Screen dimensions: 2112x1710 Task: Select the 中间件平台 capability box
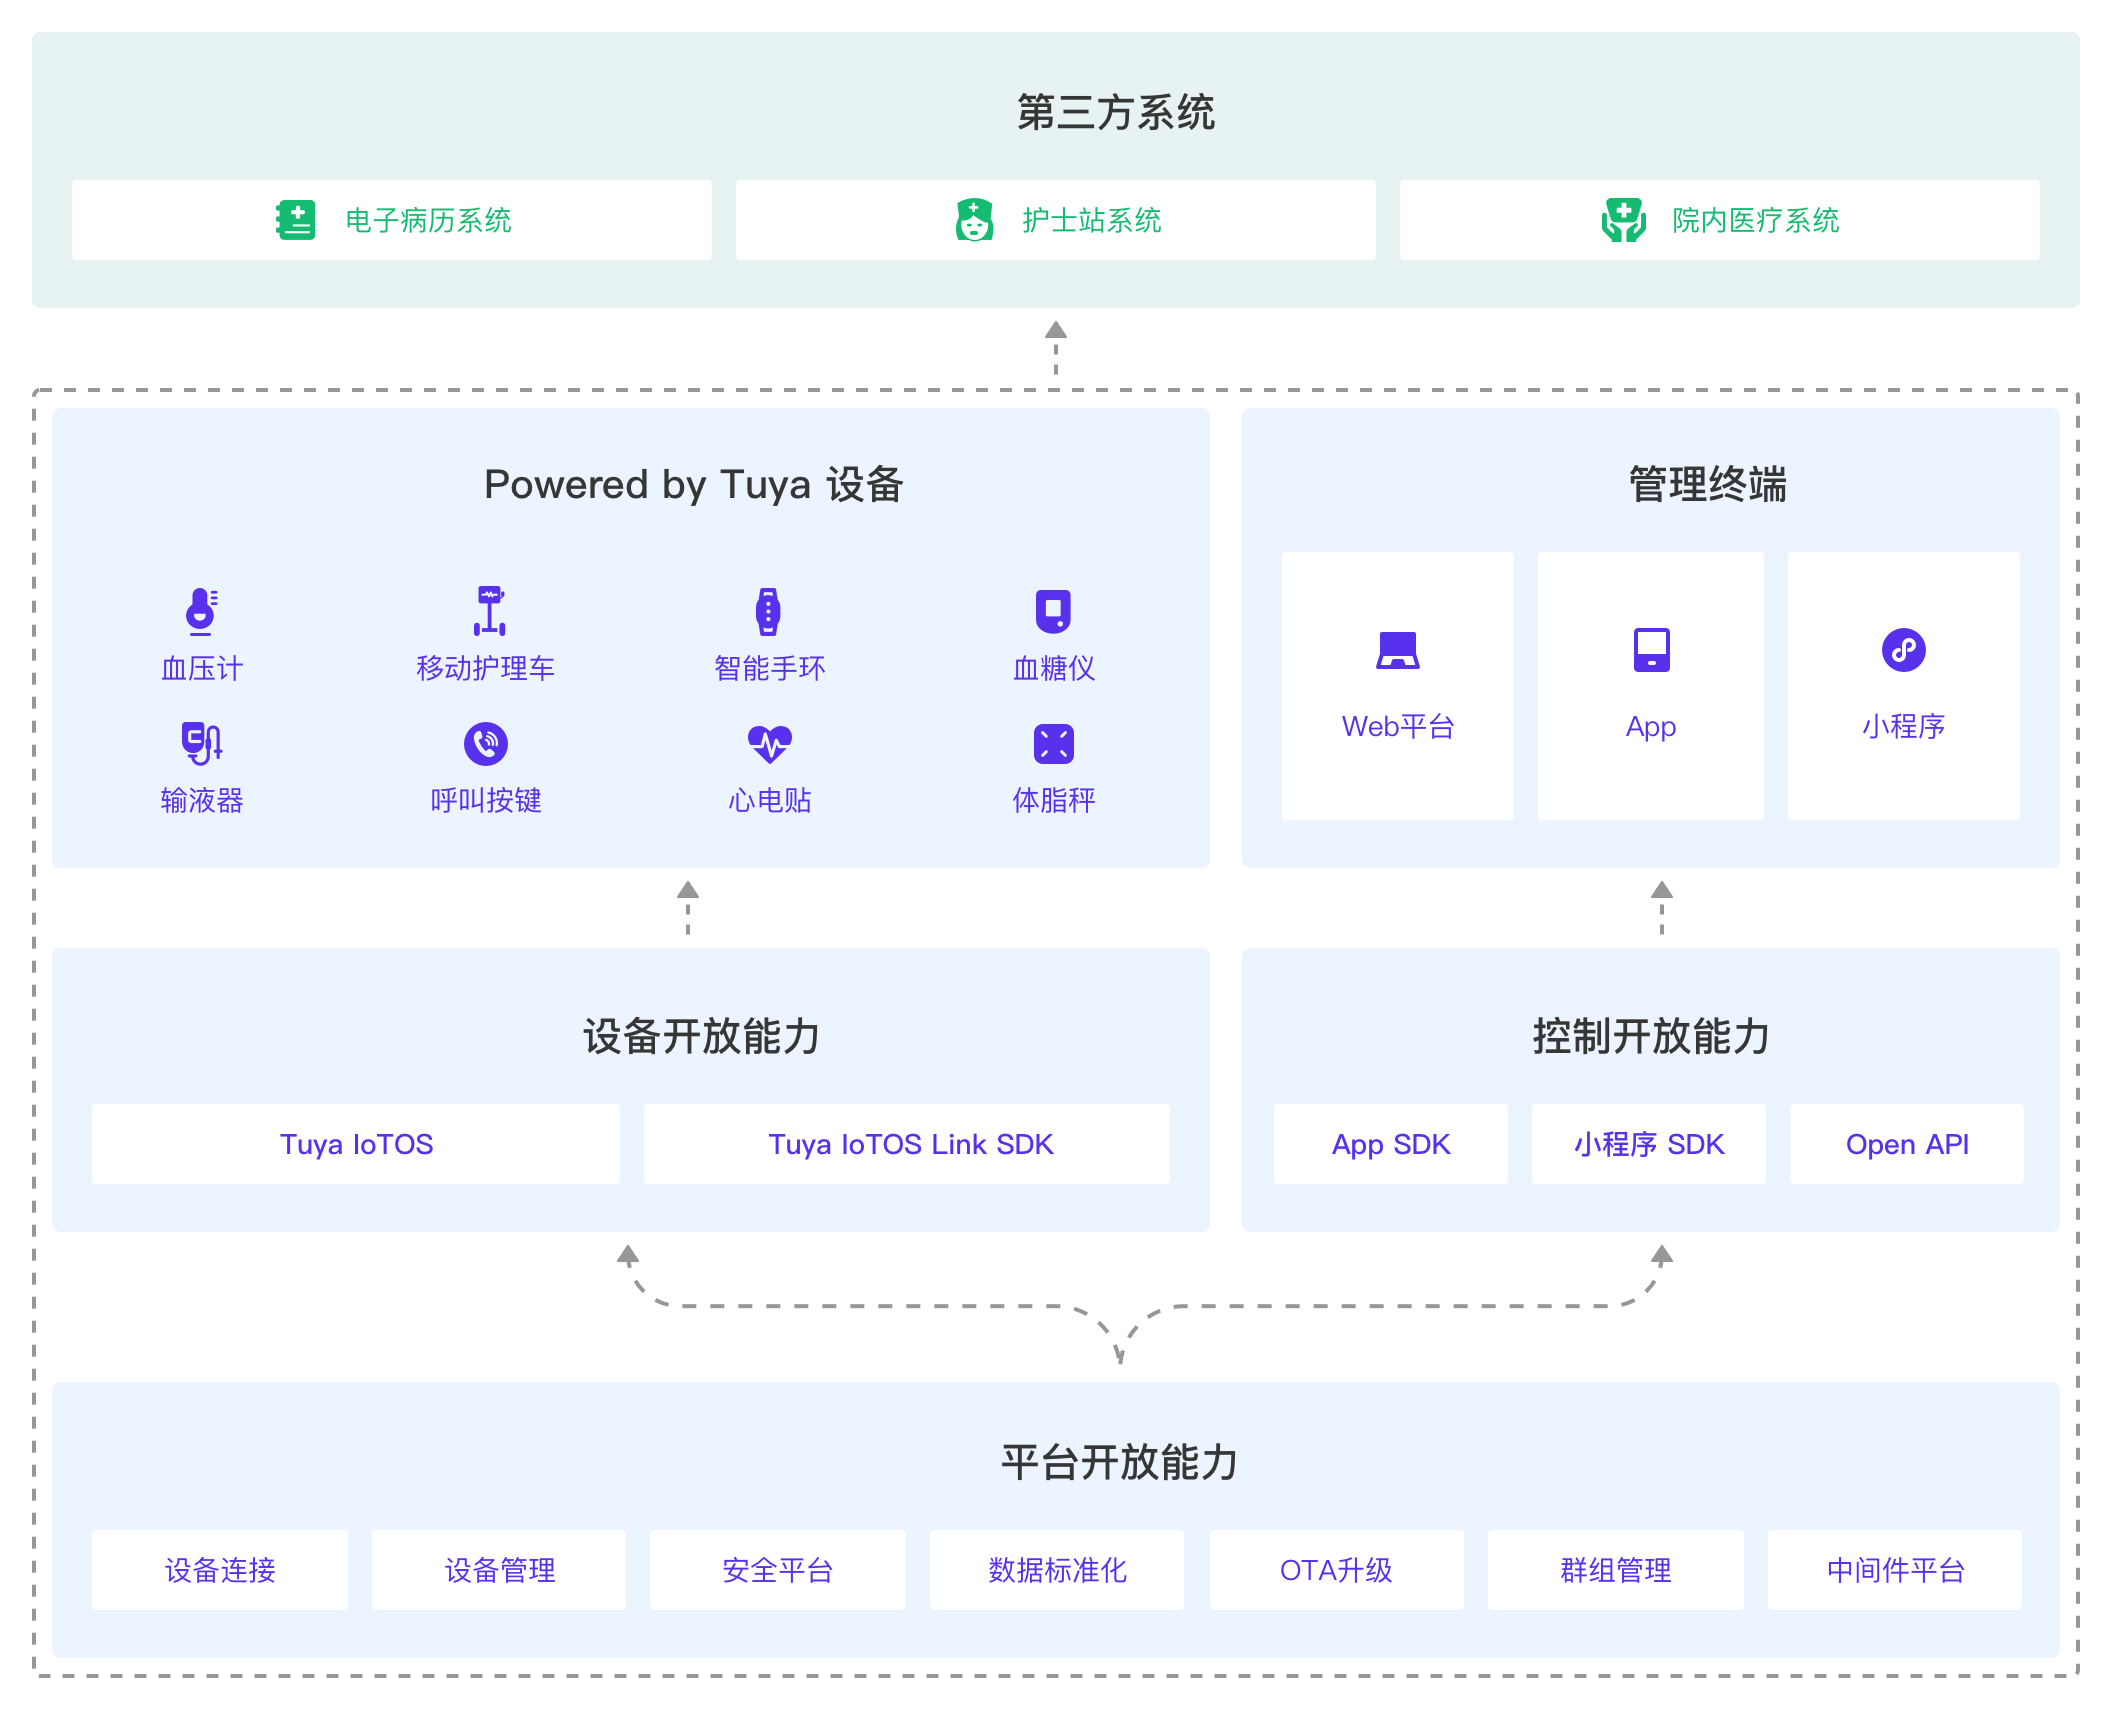[1895, 1570]
